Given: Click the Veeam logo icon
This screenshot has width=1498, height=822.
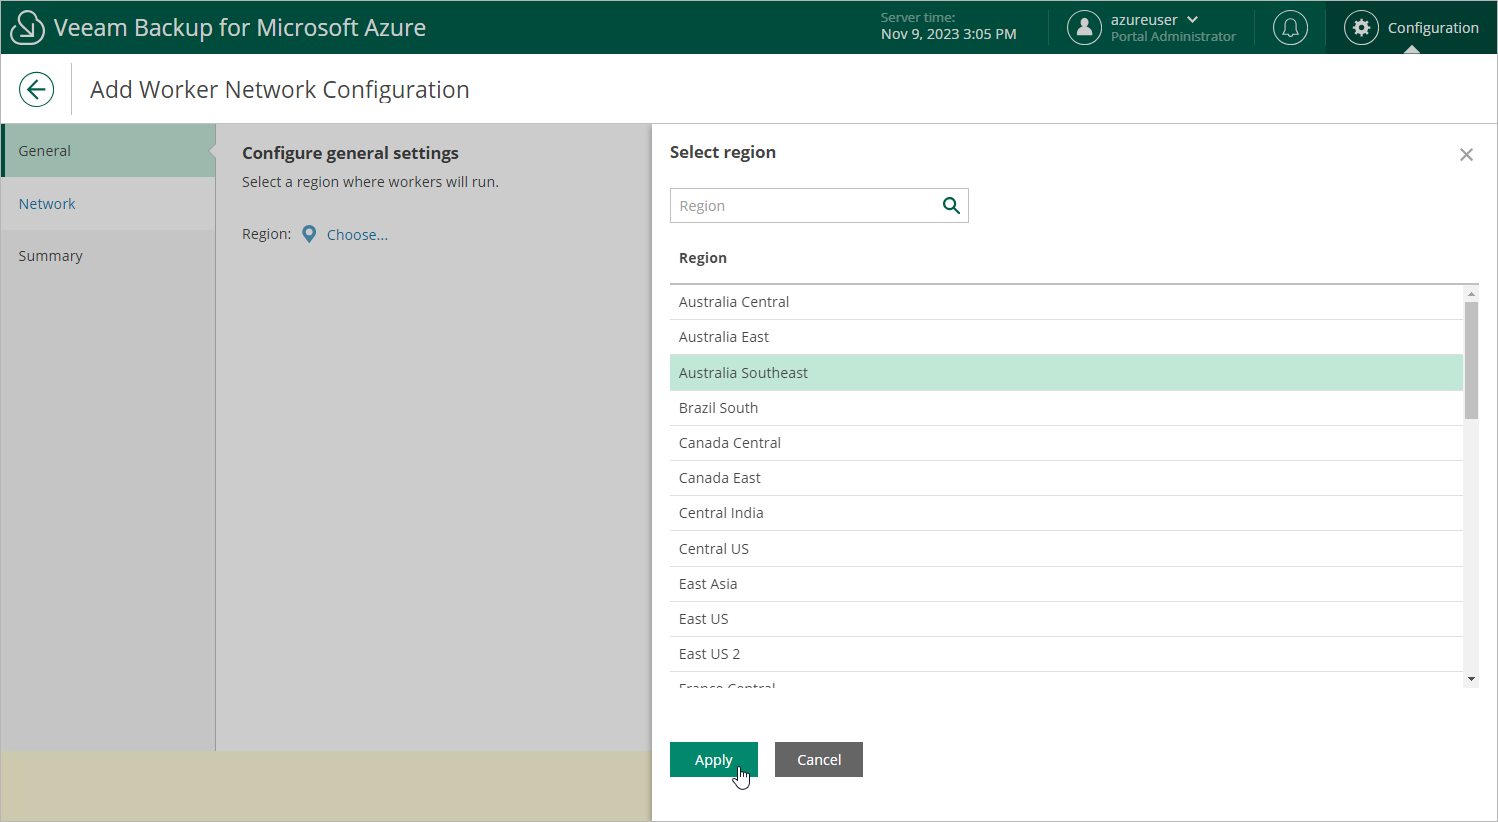Looking at the screenshot, I should [27, 27].
